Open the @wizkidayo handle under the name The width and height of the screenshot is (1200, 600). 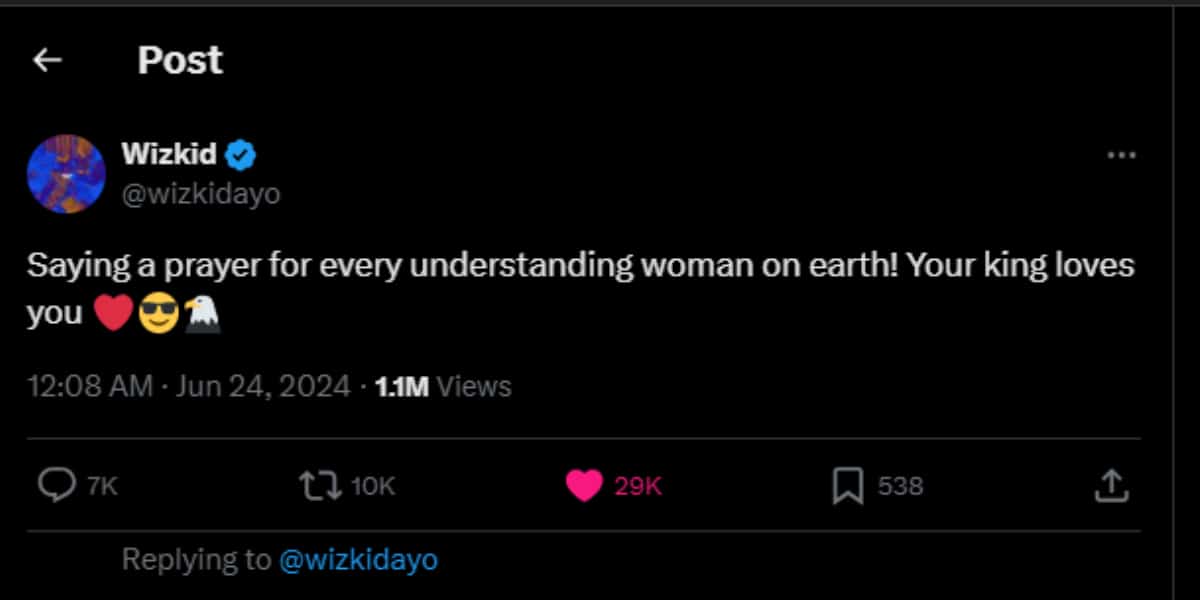pyautogui.click(x=200, y=194)
